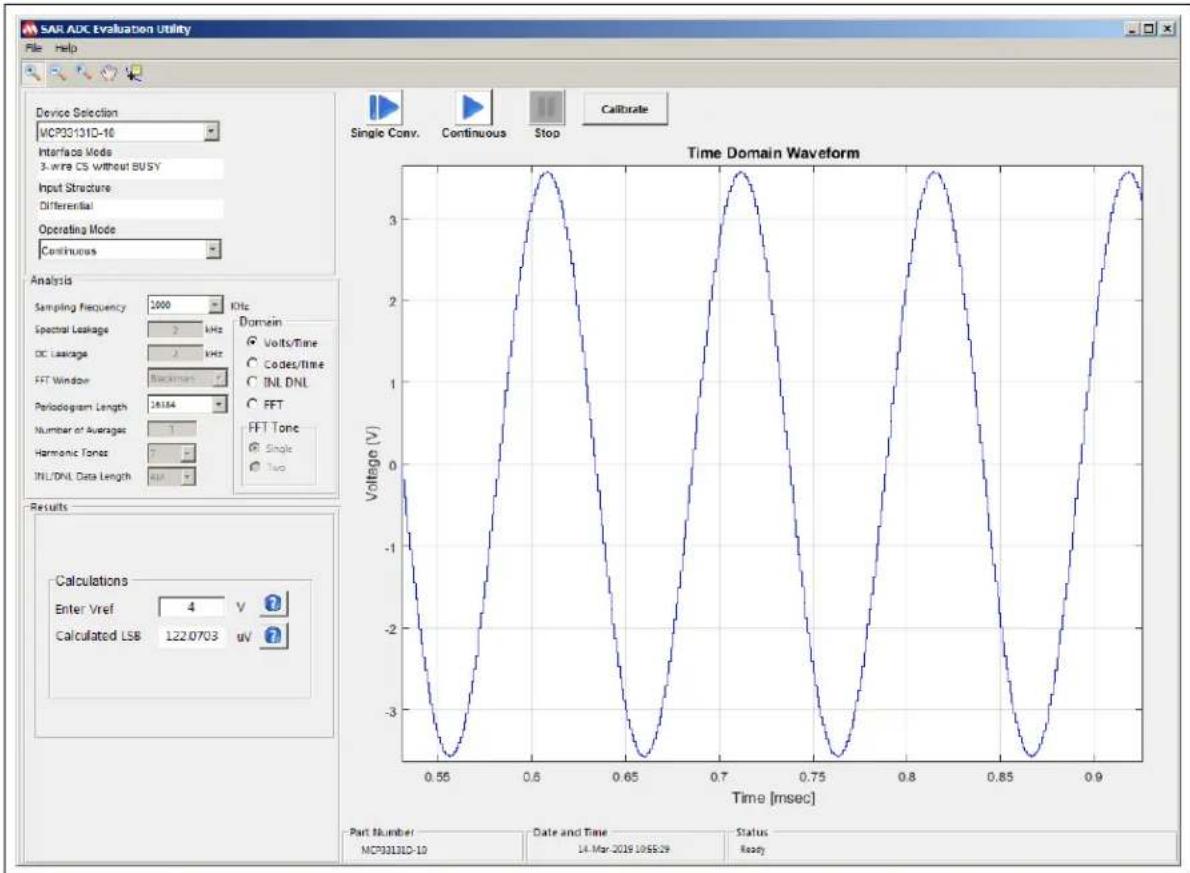Open the Device Selection dropdown
This screenshot has height=873, width=1190.
click(x=212, y=131)
